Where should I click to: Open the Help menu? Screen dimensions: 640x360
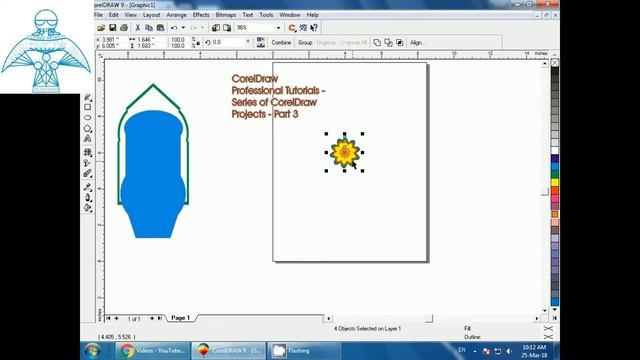(x=313, y=15)
